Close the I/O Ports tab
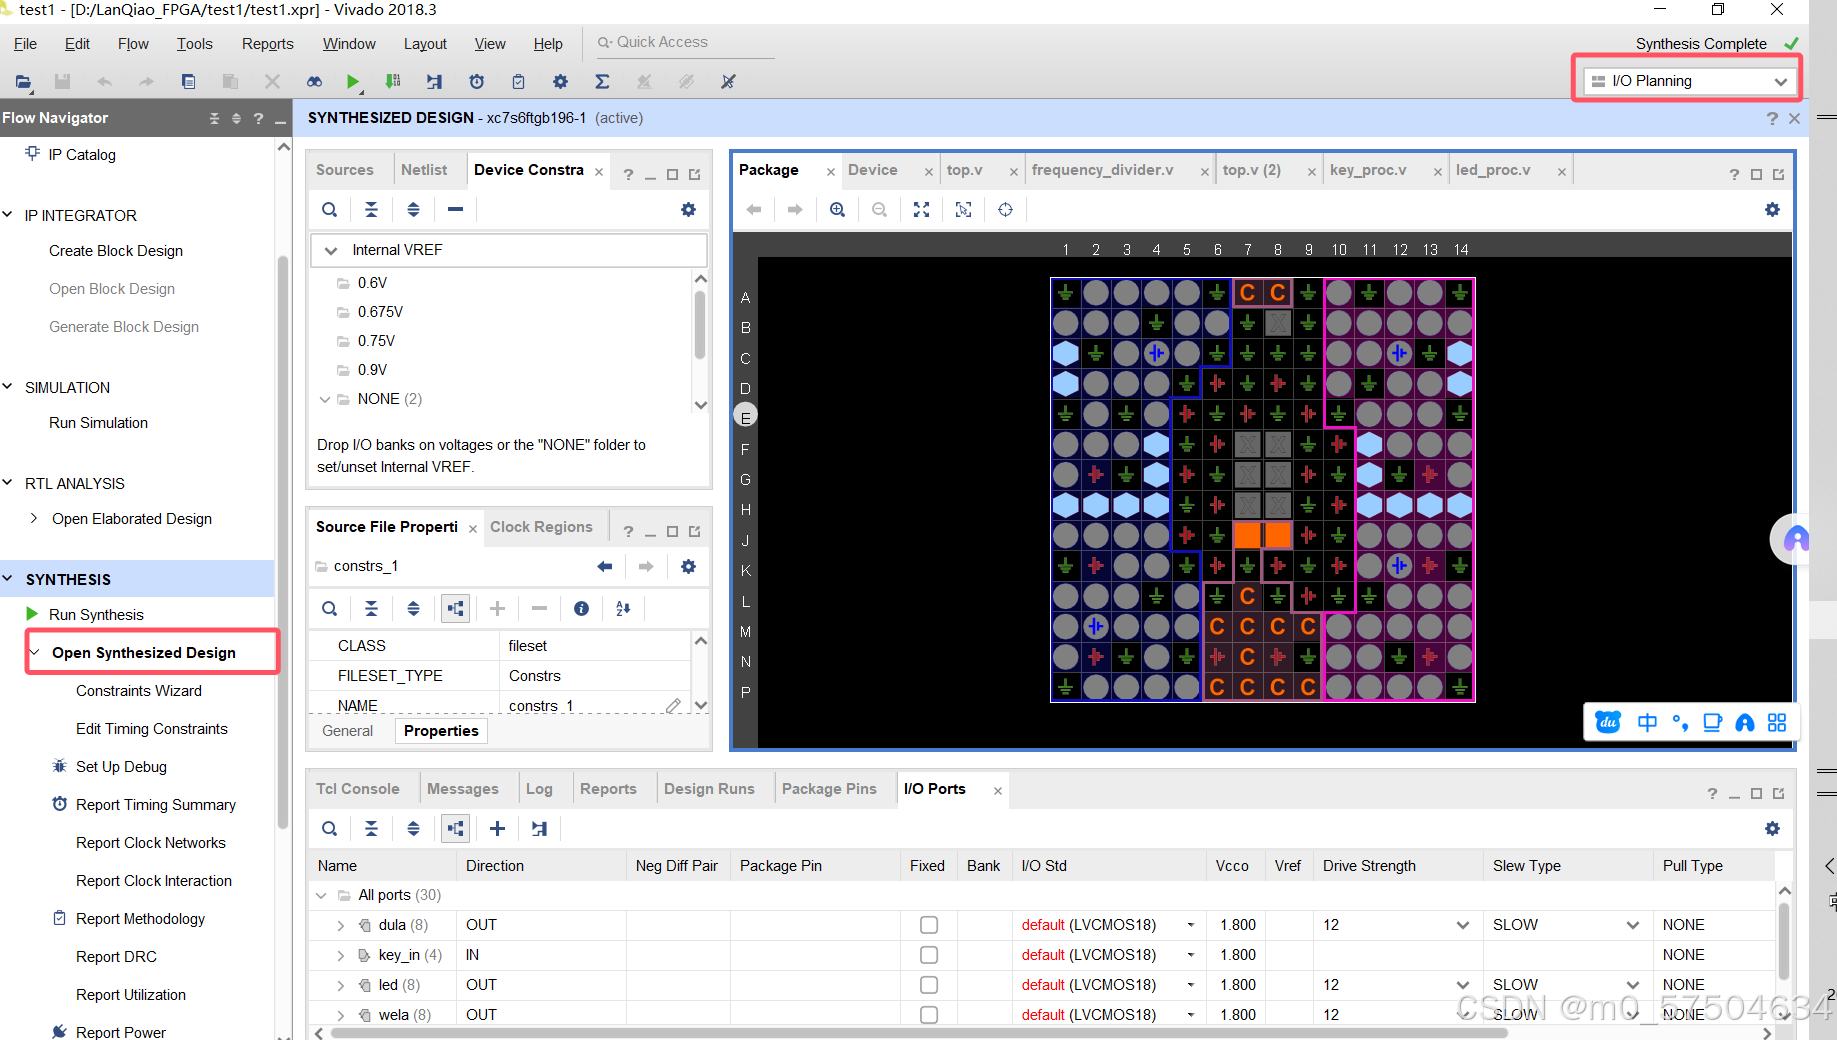 pyautogui.click(x=997, y=790)
